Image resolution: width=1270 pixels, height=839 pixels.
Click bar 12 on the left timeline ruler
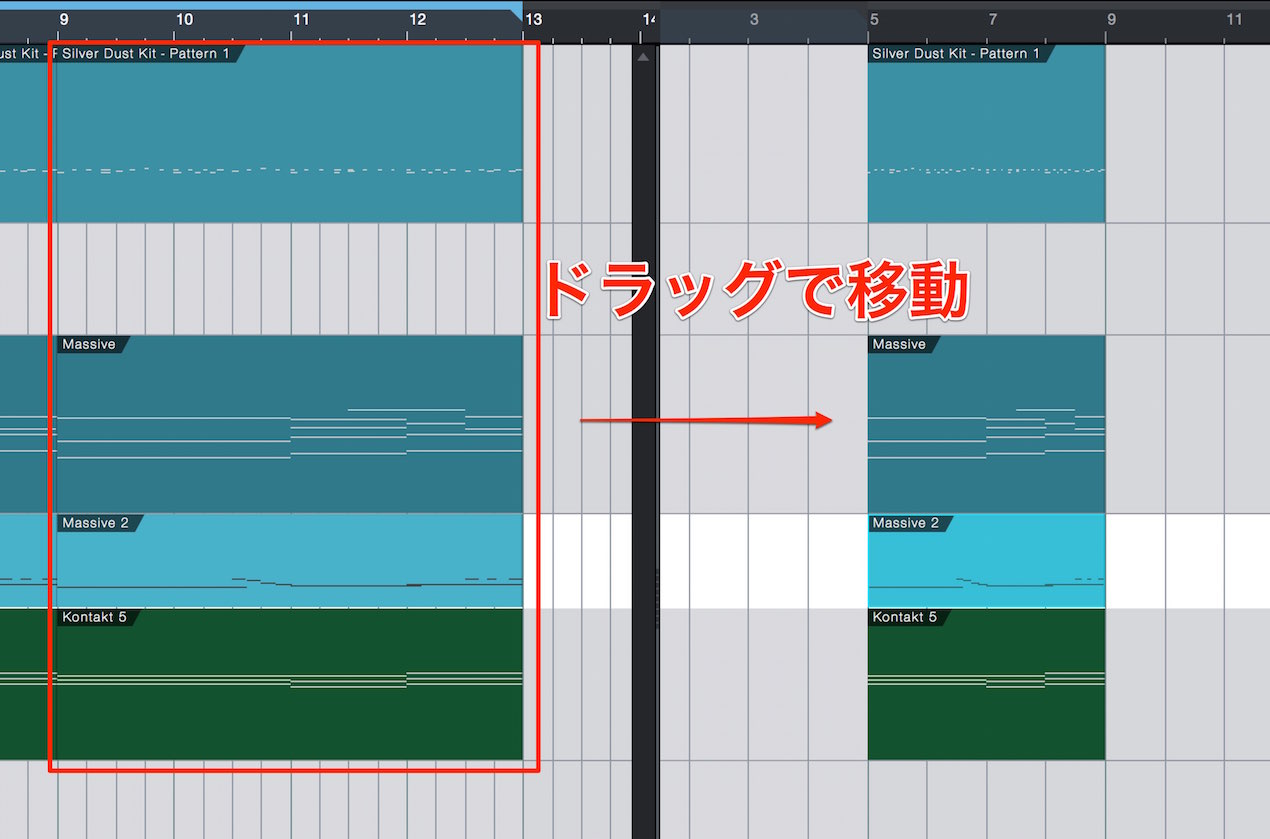[418, 20]
